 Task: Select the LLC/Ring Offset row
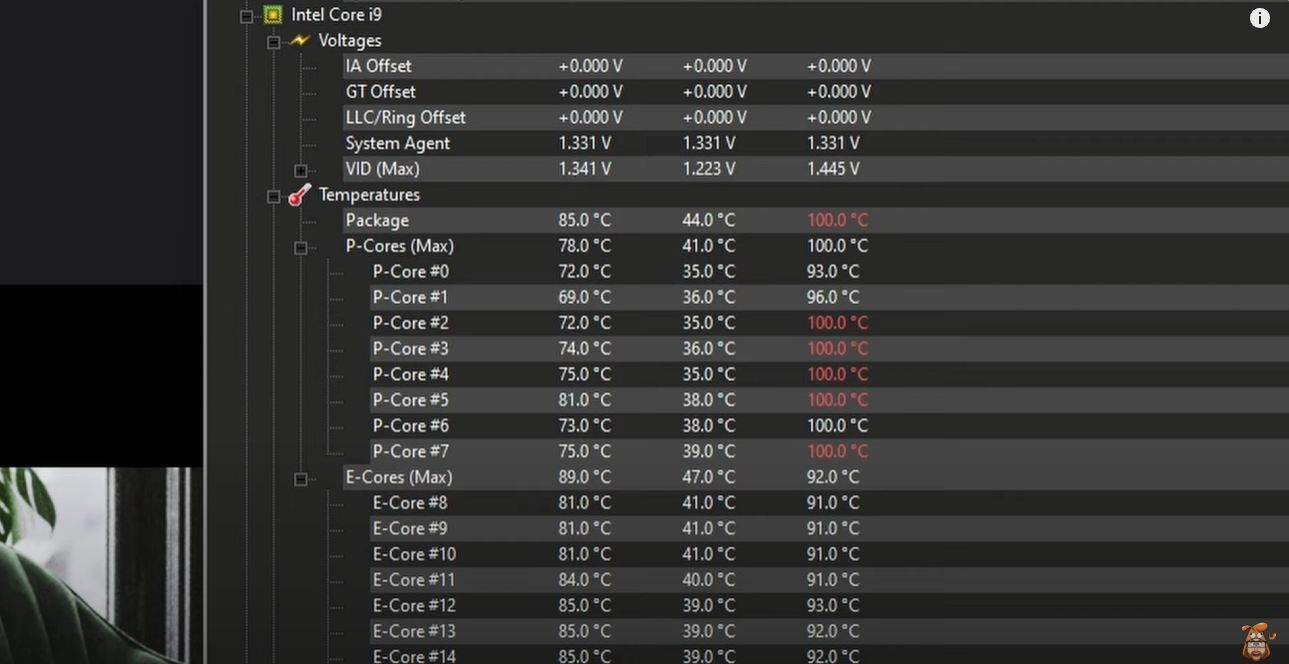click(x=814, y=118)
